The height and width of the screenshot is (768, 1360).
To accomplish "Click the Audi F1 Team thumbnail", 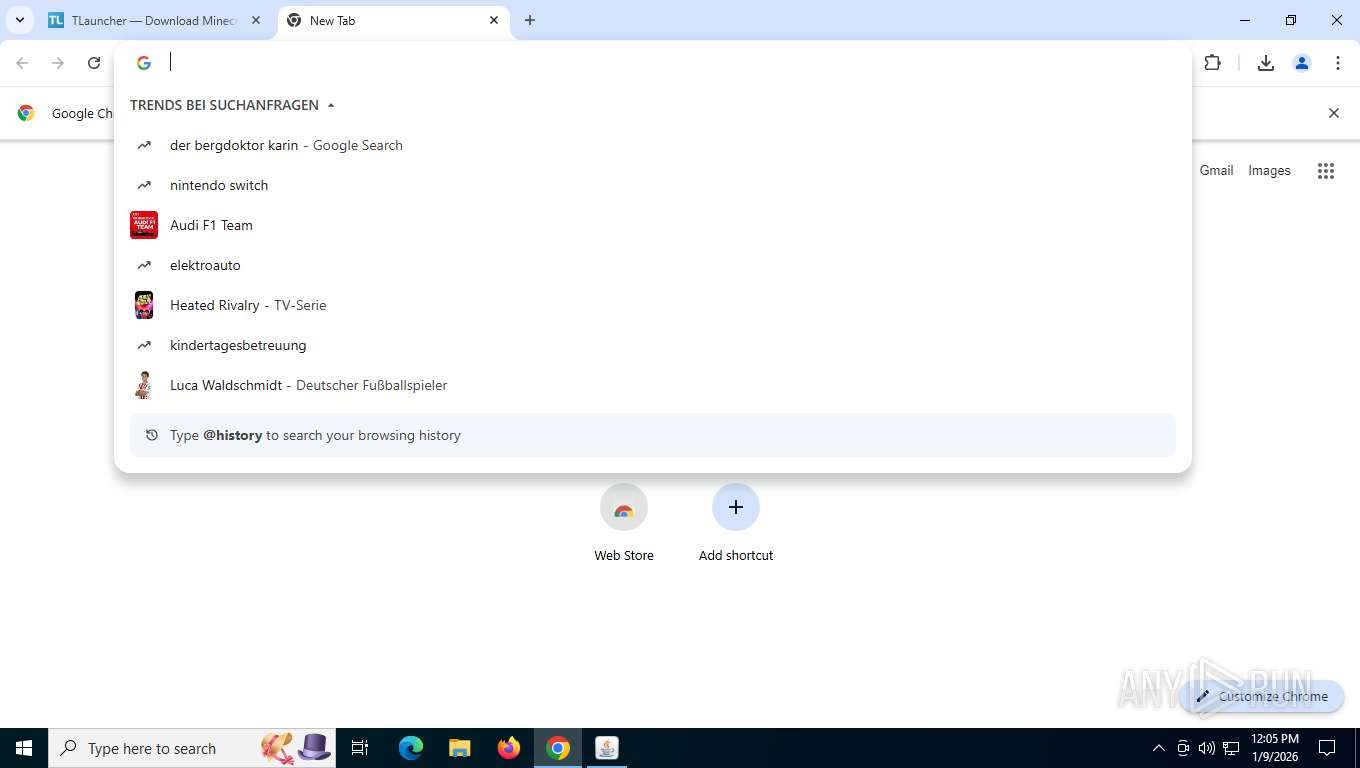I will click(144, 225).
